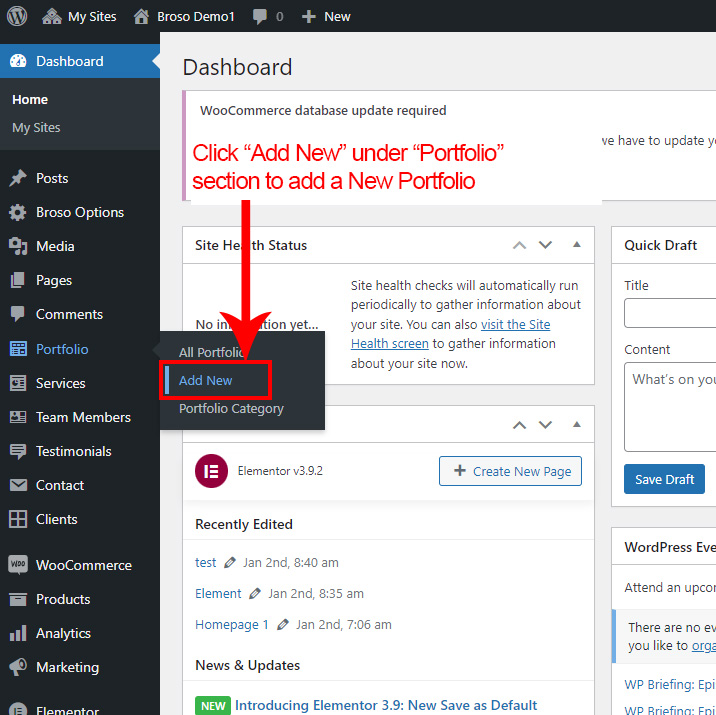716x715 pixels.
Task: Open All Portfolio from the flyout
Action: click(211, 352)
